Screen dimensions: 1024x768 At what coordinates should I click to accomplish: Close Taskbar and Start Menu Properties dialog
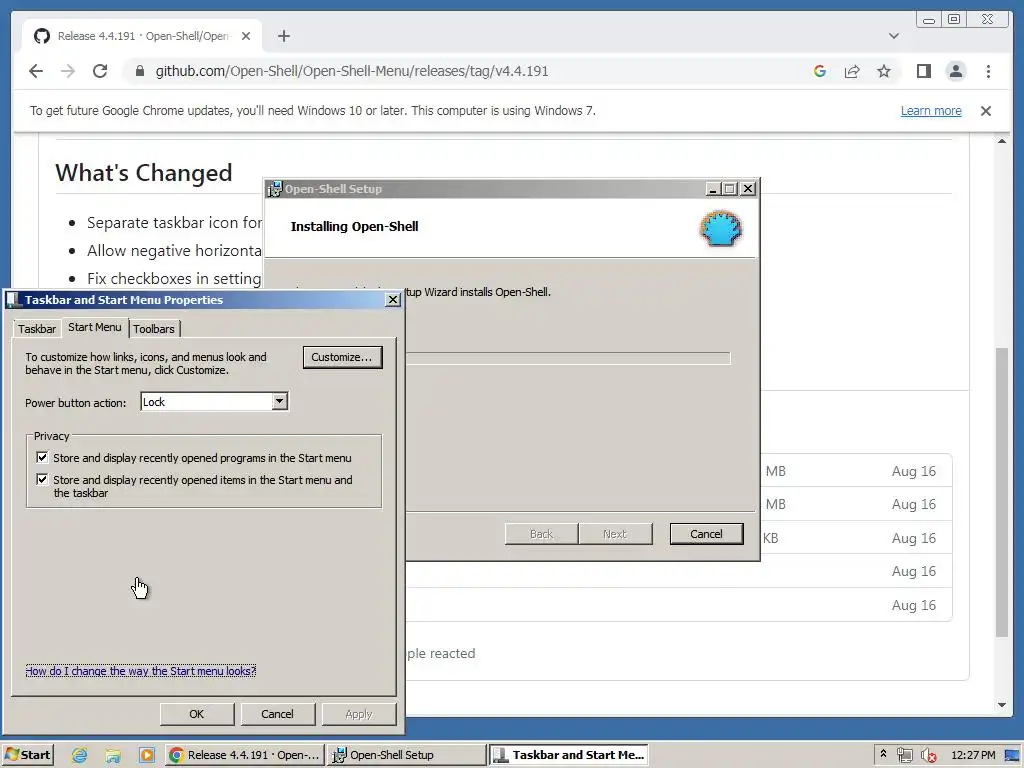tap(392, 300)
